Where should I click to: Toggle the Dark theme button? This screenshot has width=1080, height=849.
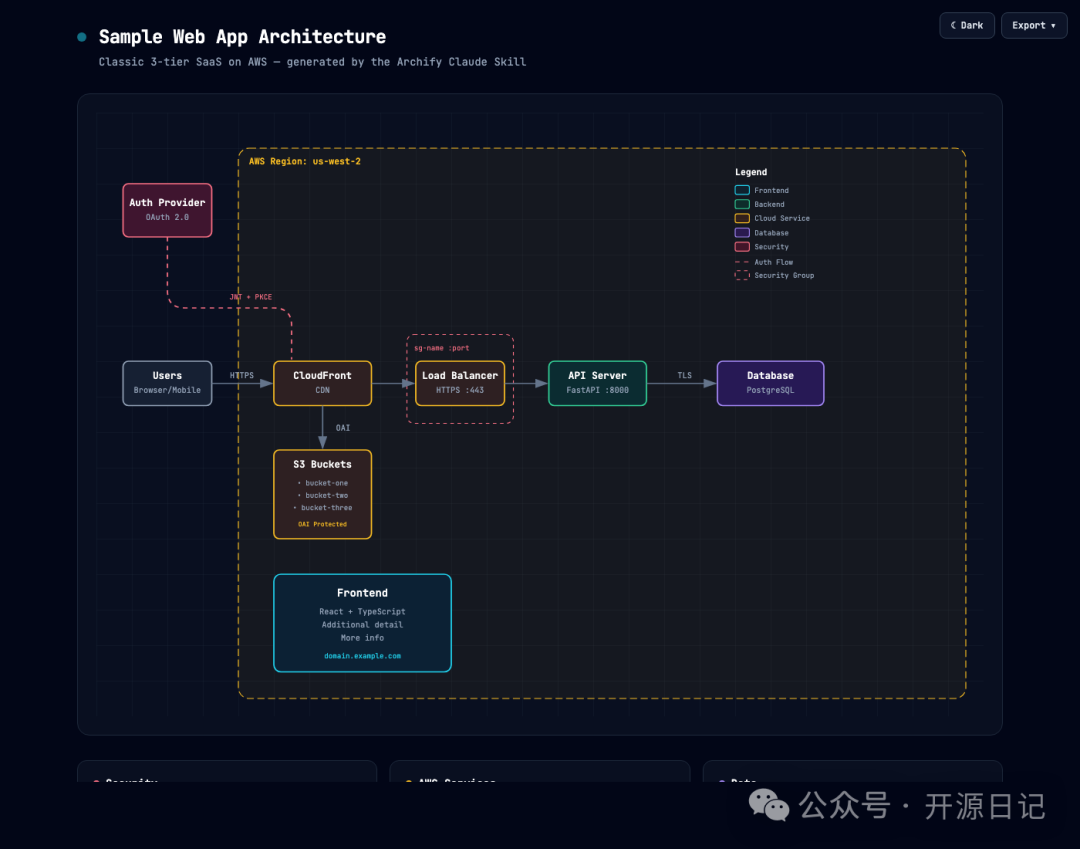click(966, 25)
